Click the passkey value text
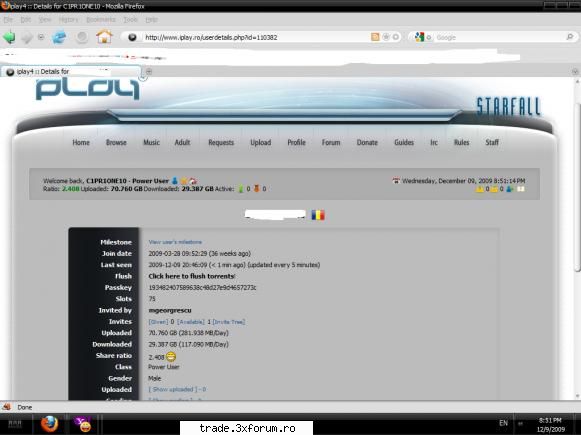 202,288
